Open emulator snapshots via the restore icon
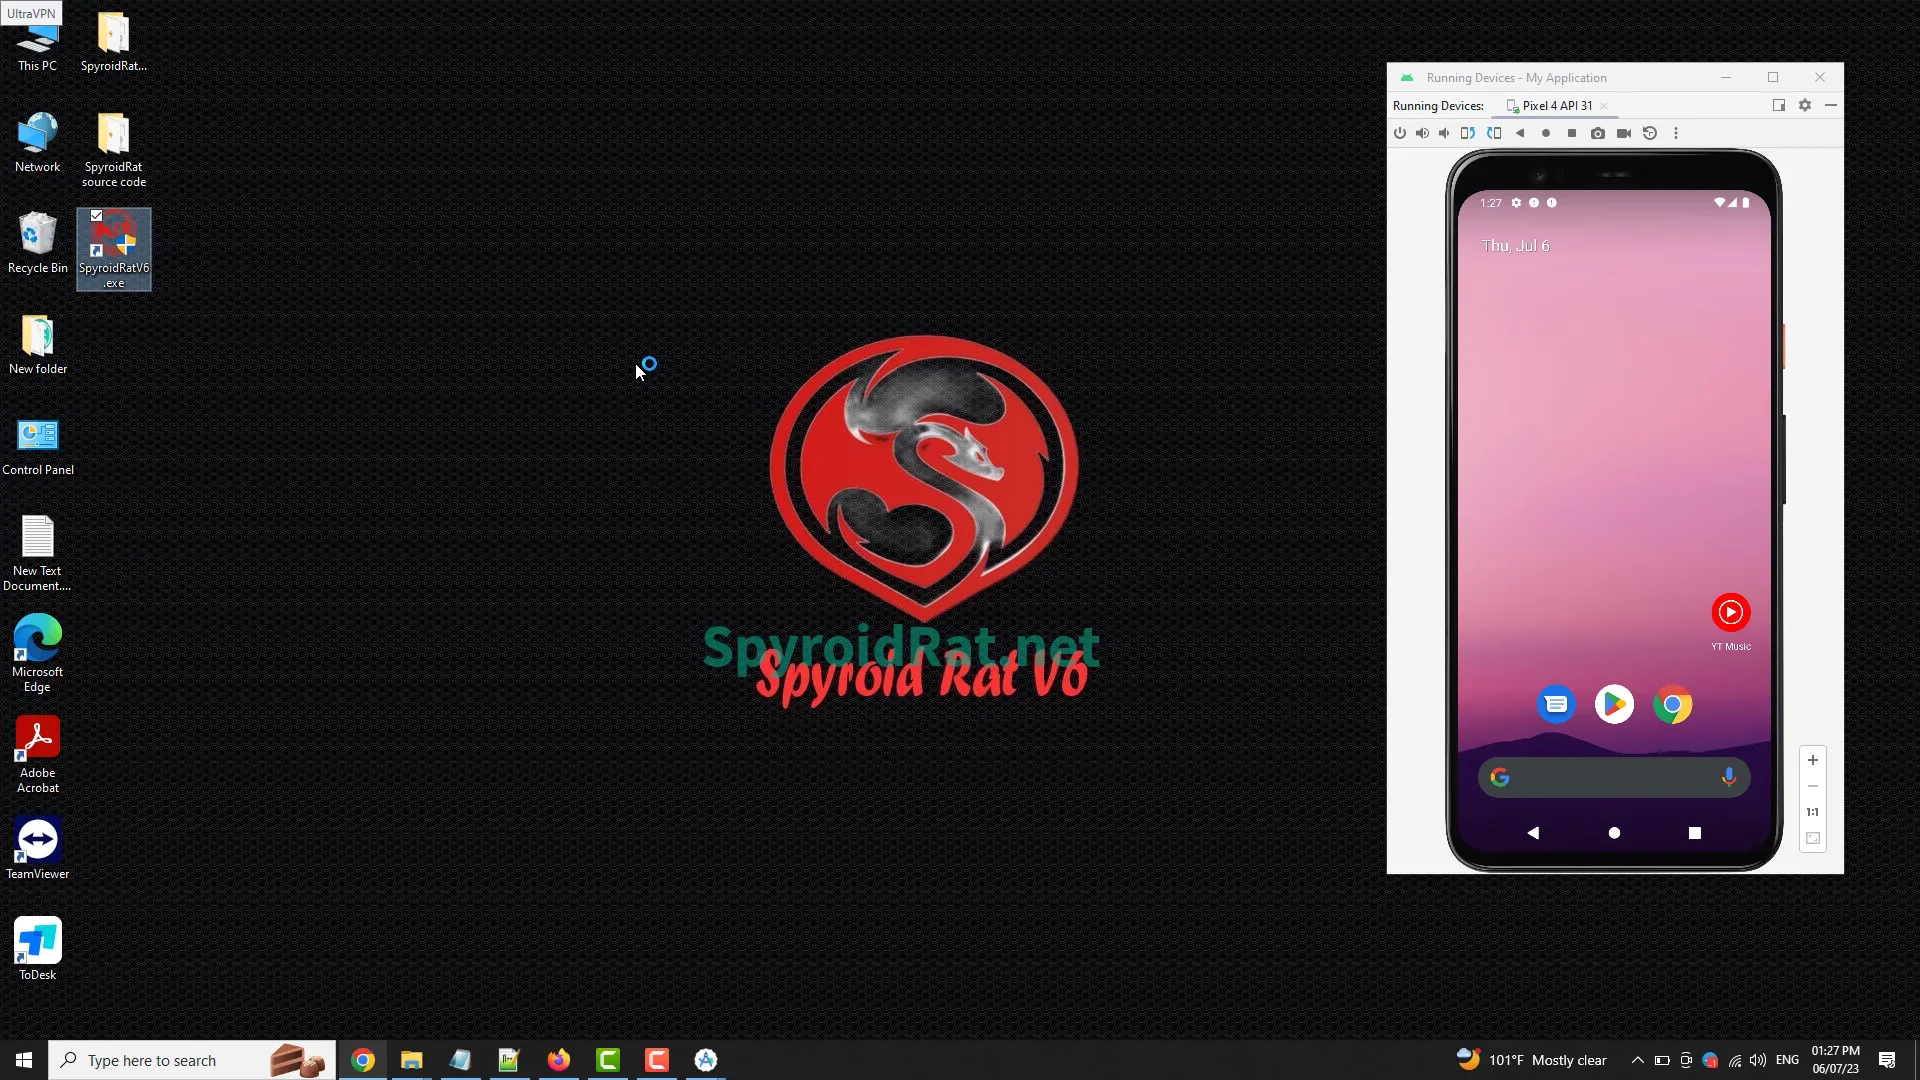 point(1649,133)
